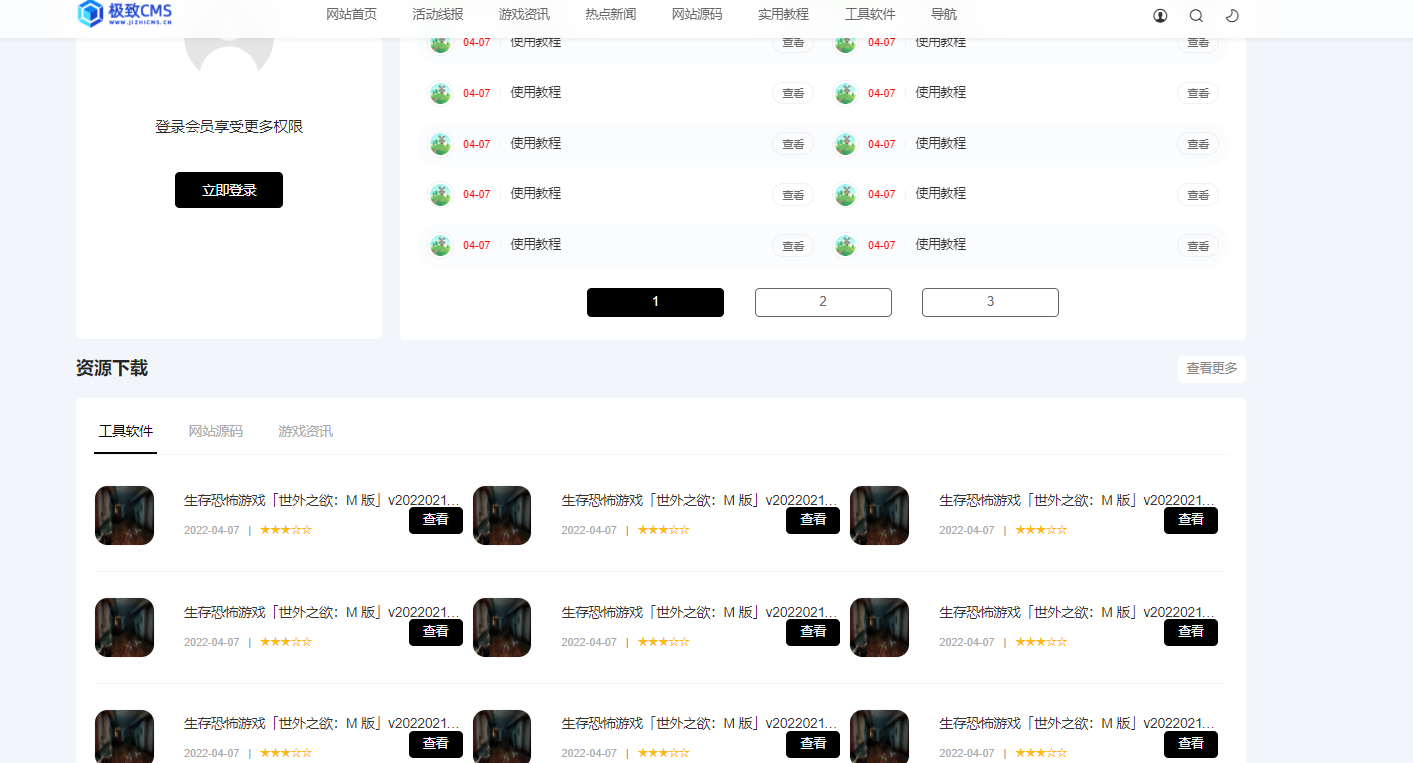Open 网站首页 in the navigation bar
This screenshot has width=1413, height=763.
[352, 15]
